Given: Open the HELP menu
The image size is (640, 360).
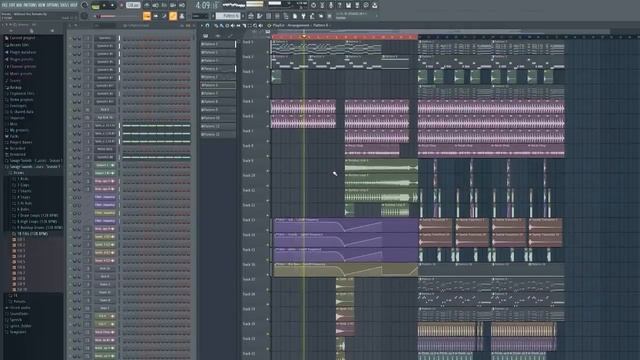Looking at the screenshot, I should [74, 5].
